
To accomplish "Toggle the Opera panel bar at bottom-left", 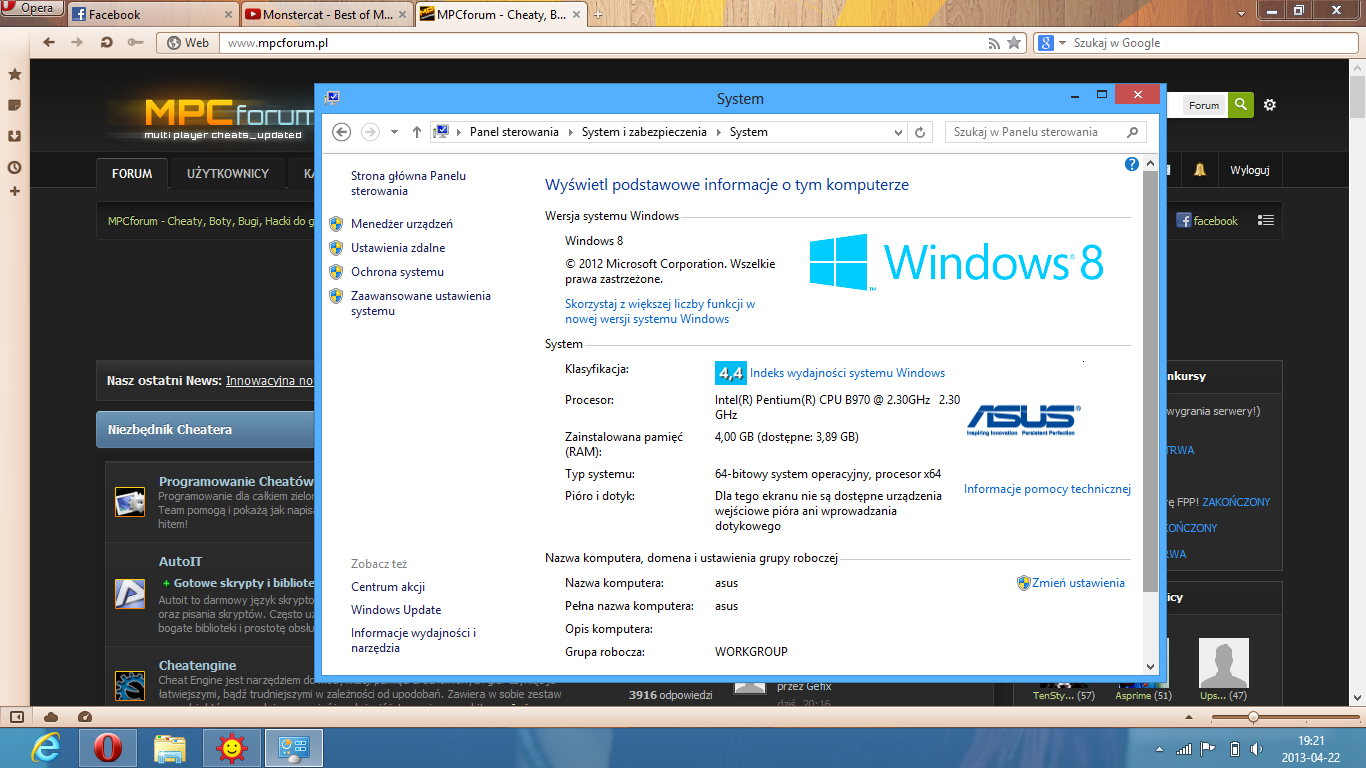I will pos(16,717).
